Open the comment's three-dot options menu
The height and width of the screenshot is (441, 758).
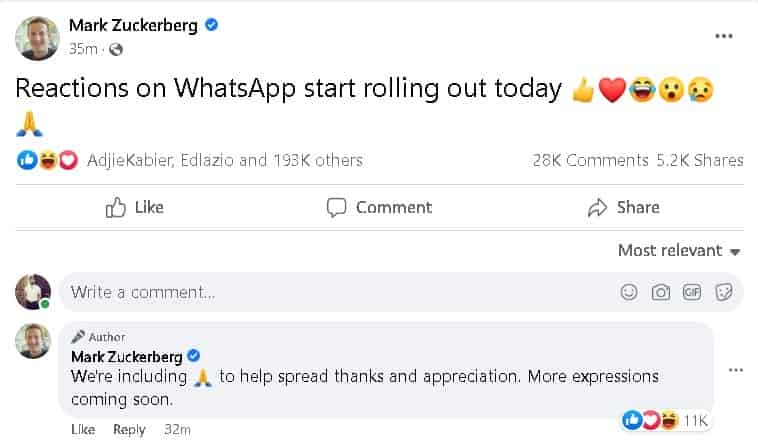pyautogui.click(x=736, y=370)
